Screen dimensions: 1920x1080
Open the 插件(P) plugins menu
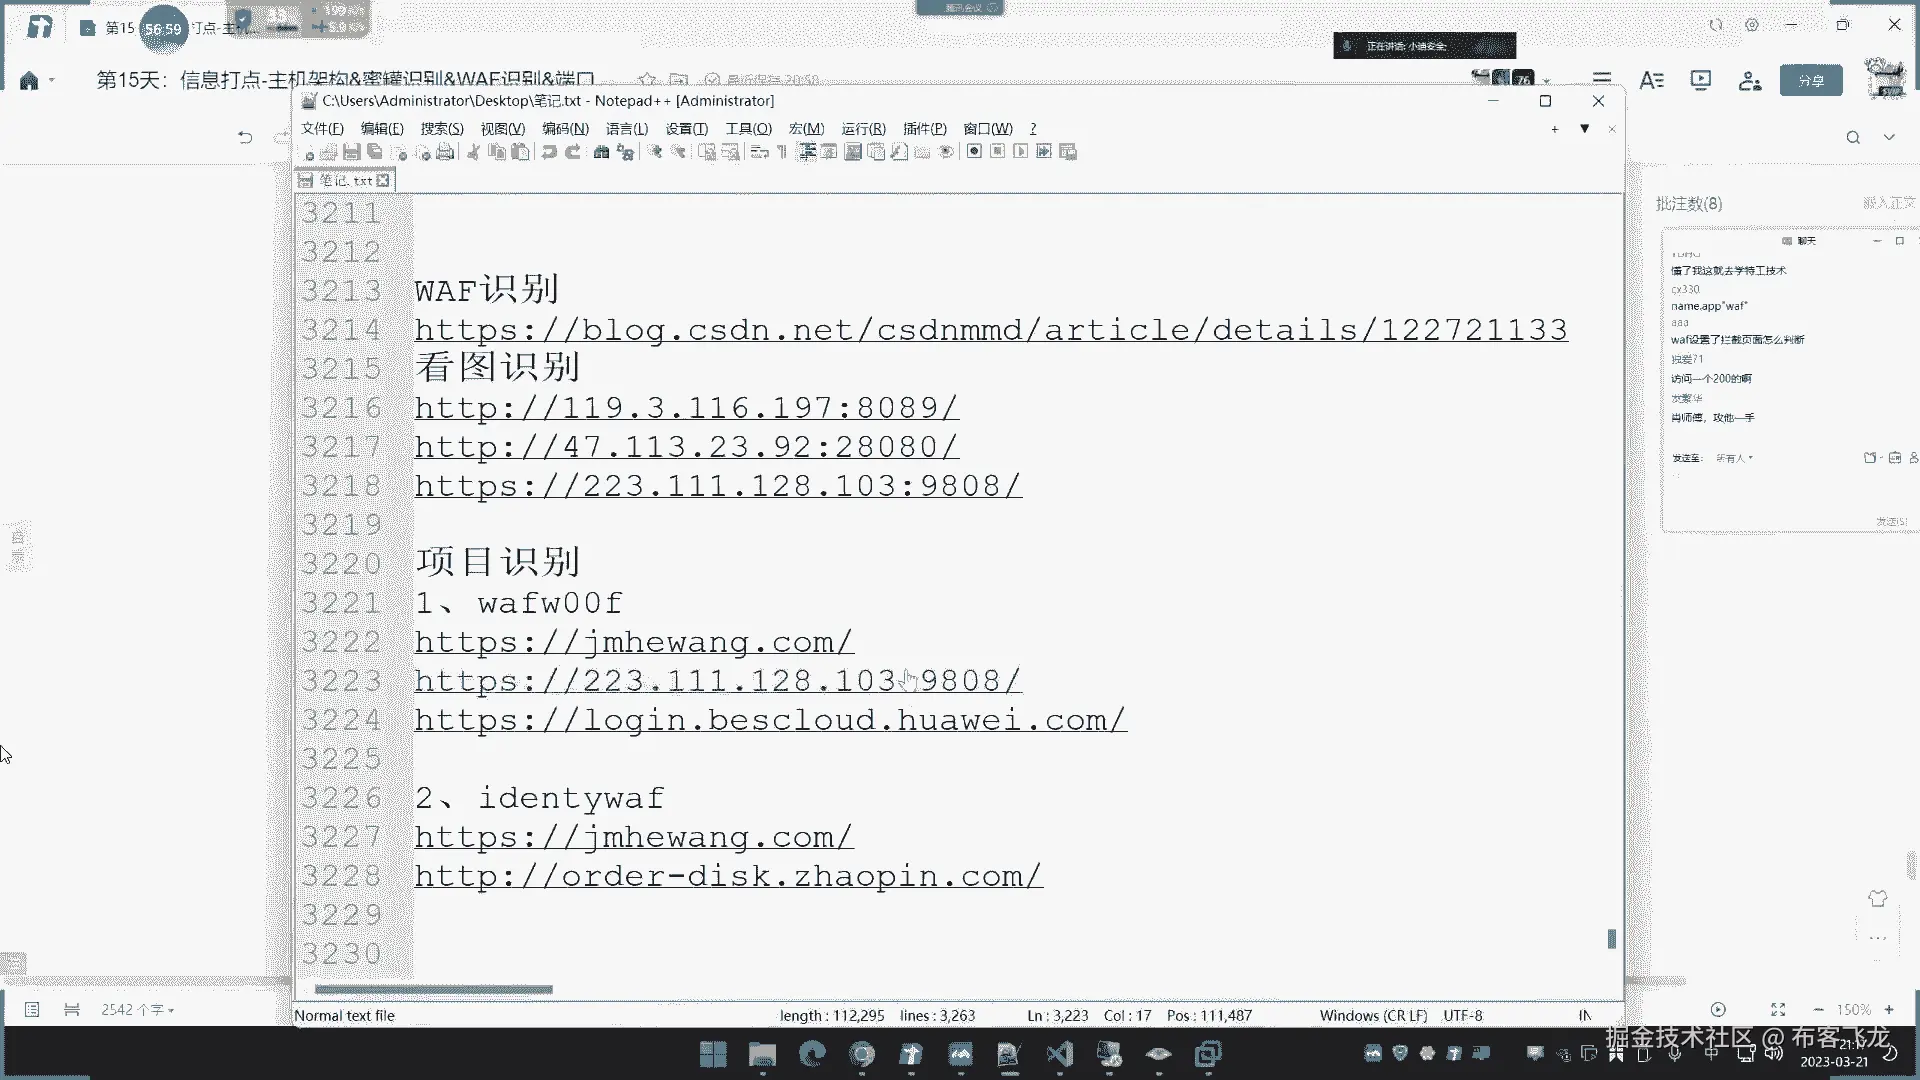pyautogui.click(x=924, y=129)
